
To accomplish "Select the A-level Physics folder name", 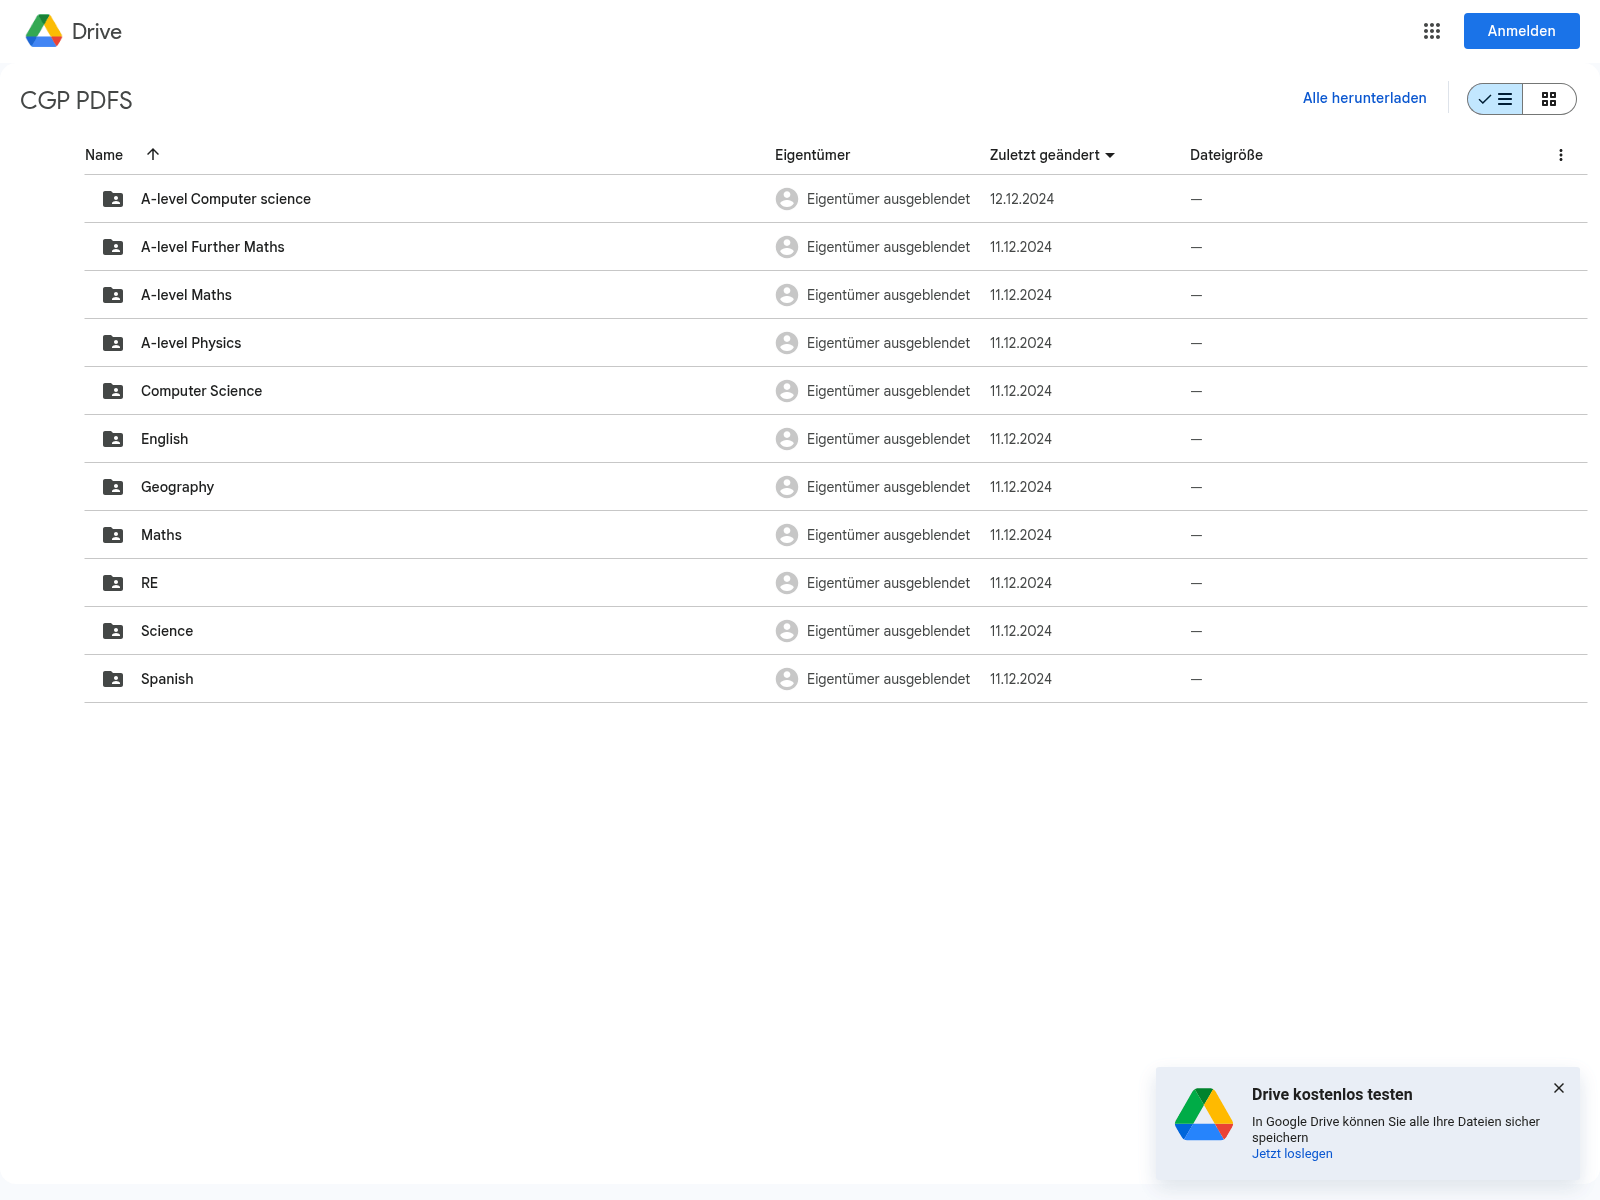I will tap(191, 343).
